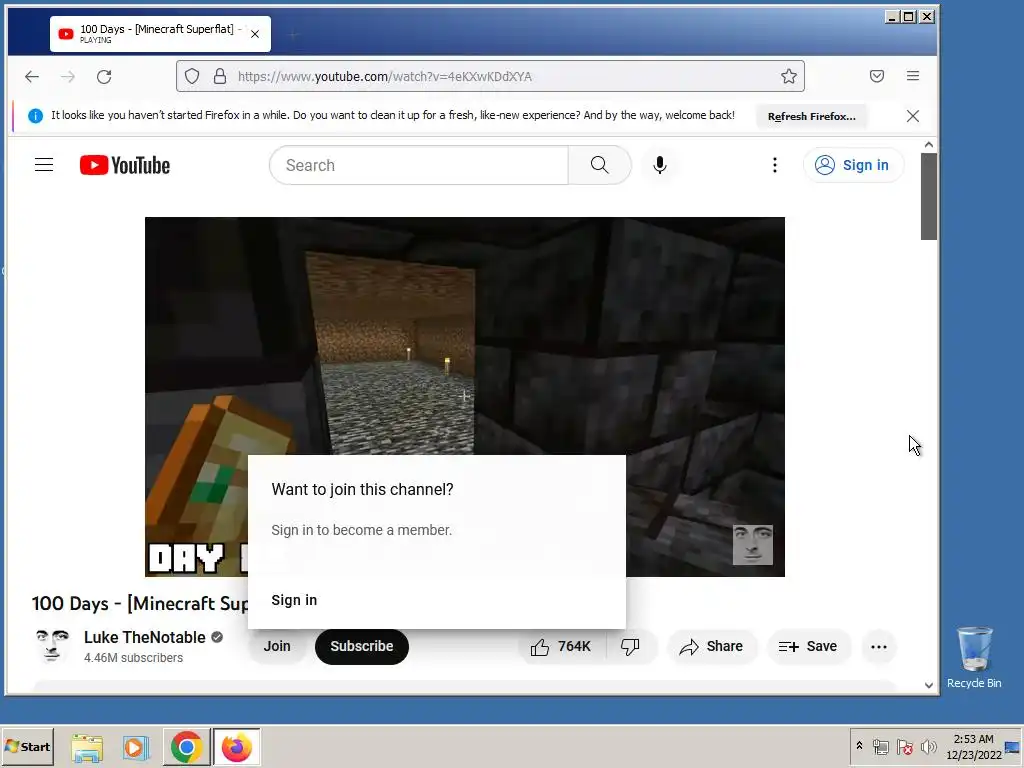This screenshot has width=1024, height=768.
Task: Click scrollbar up arrow
Action: pos(929,145)
